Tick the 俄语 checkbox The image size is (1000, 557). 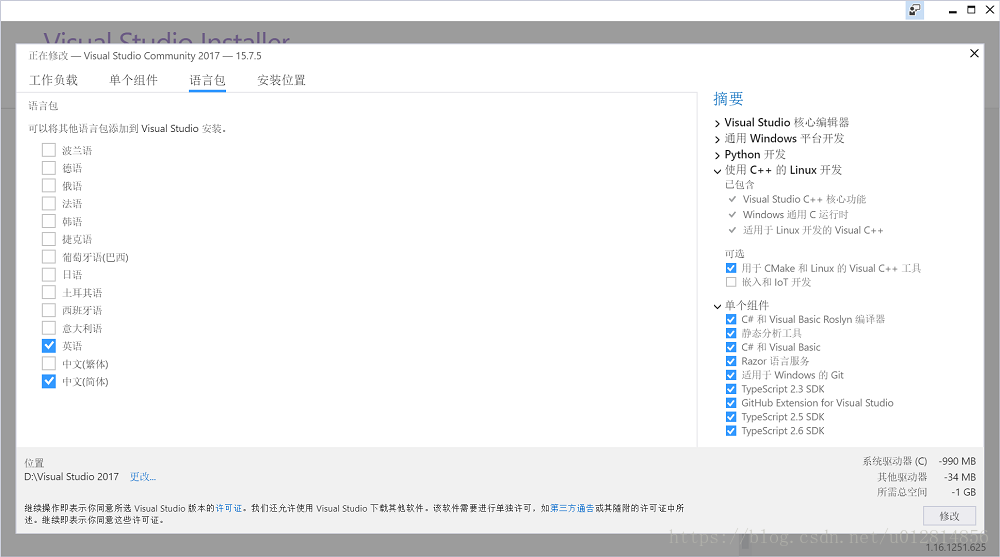[48, 186]
